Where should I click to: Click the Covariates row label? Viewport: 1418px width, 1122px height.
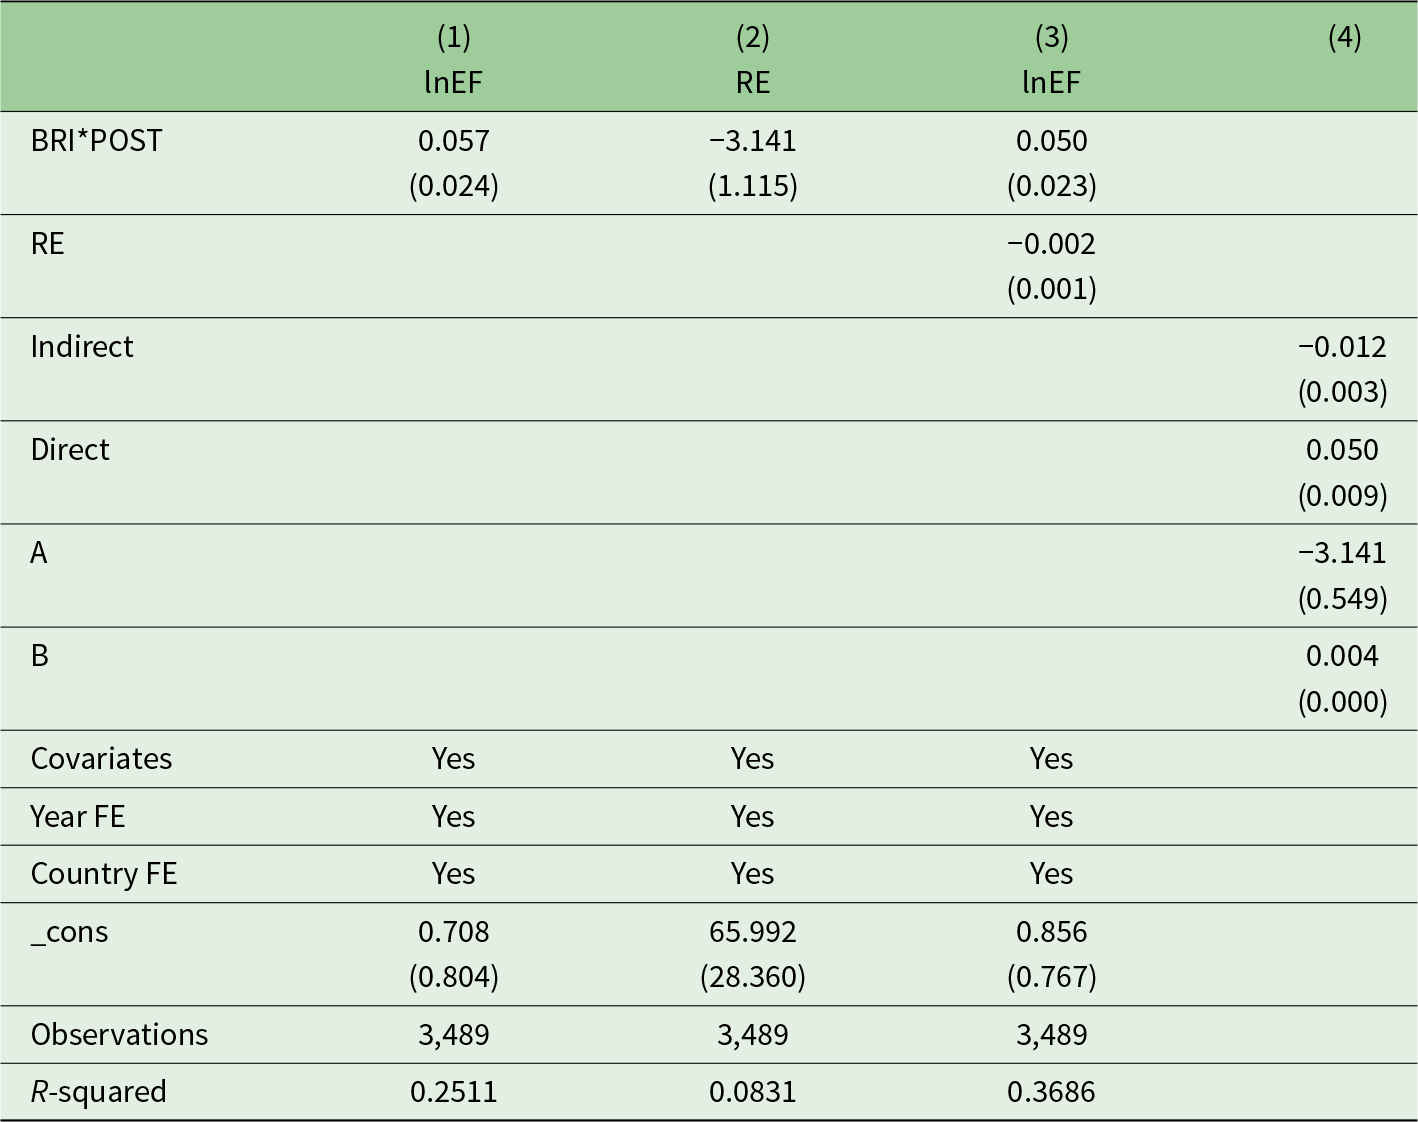coord(101,759)
